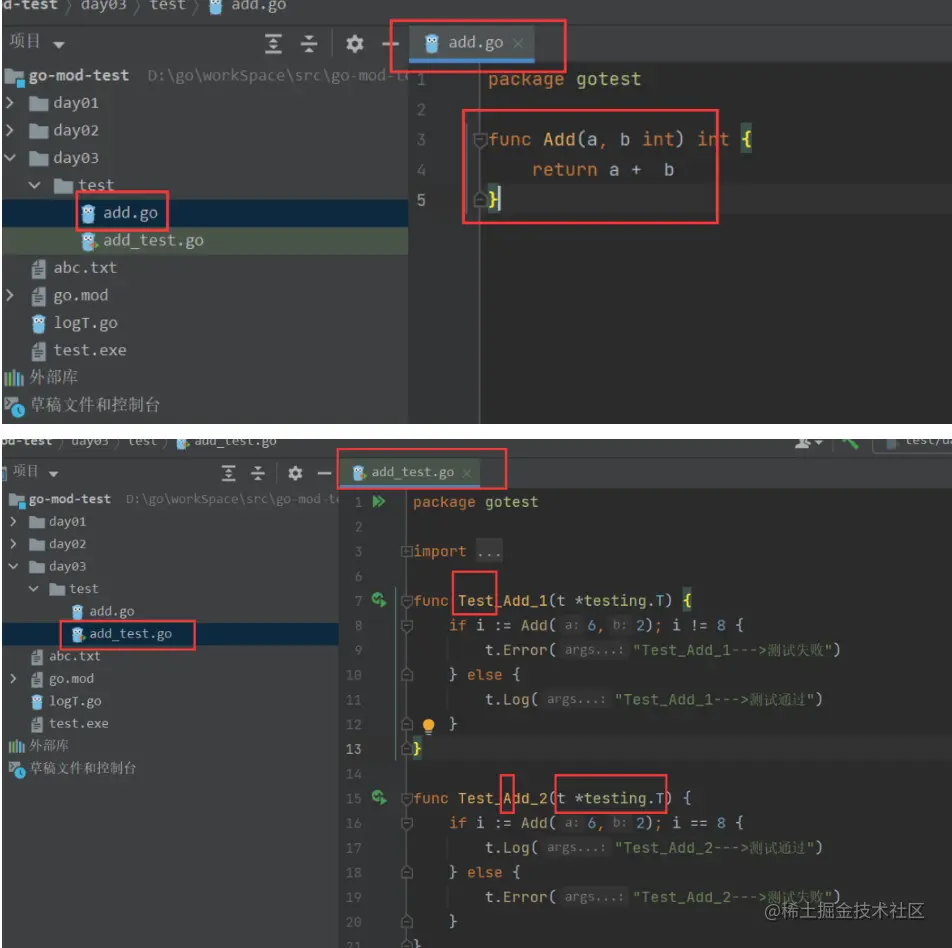Collapse day03 folder chevron in bottom screenshot
The width and height of the screenshot is (952, 948).
point(13,566)
